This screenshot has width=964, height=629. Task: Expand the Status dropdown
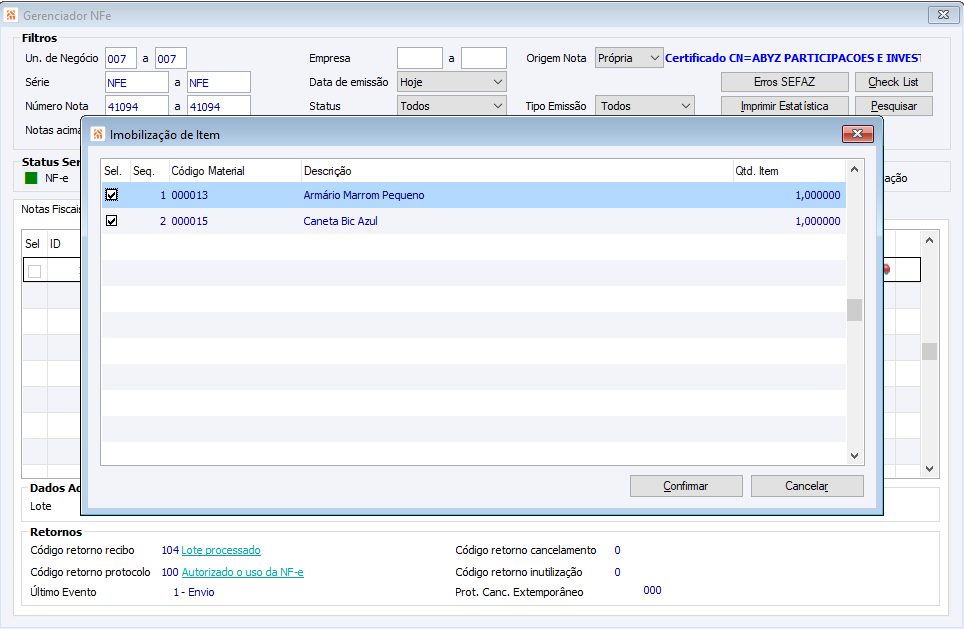coord(497,106)
